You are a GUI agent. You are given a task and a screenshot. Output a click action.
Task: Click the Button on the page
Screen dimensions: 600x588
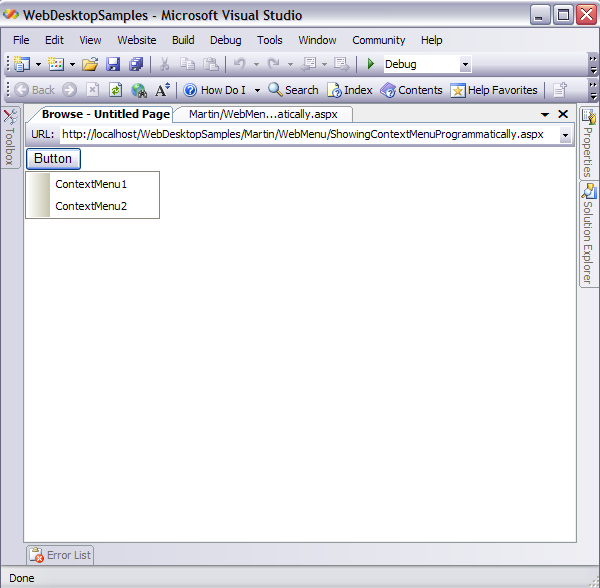[x=53, y=158]
